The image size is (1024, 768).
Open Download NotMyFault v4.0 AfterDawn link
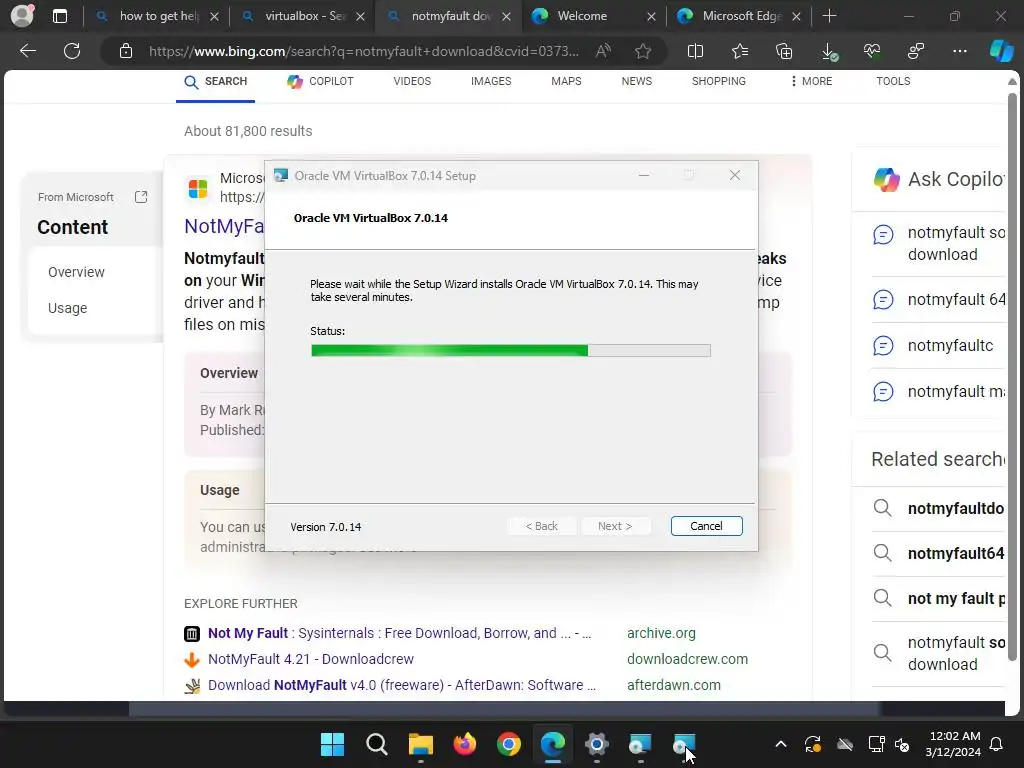pyautogui.click(x=402, y=686)
